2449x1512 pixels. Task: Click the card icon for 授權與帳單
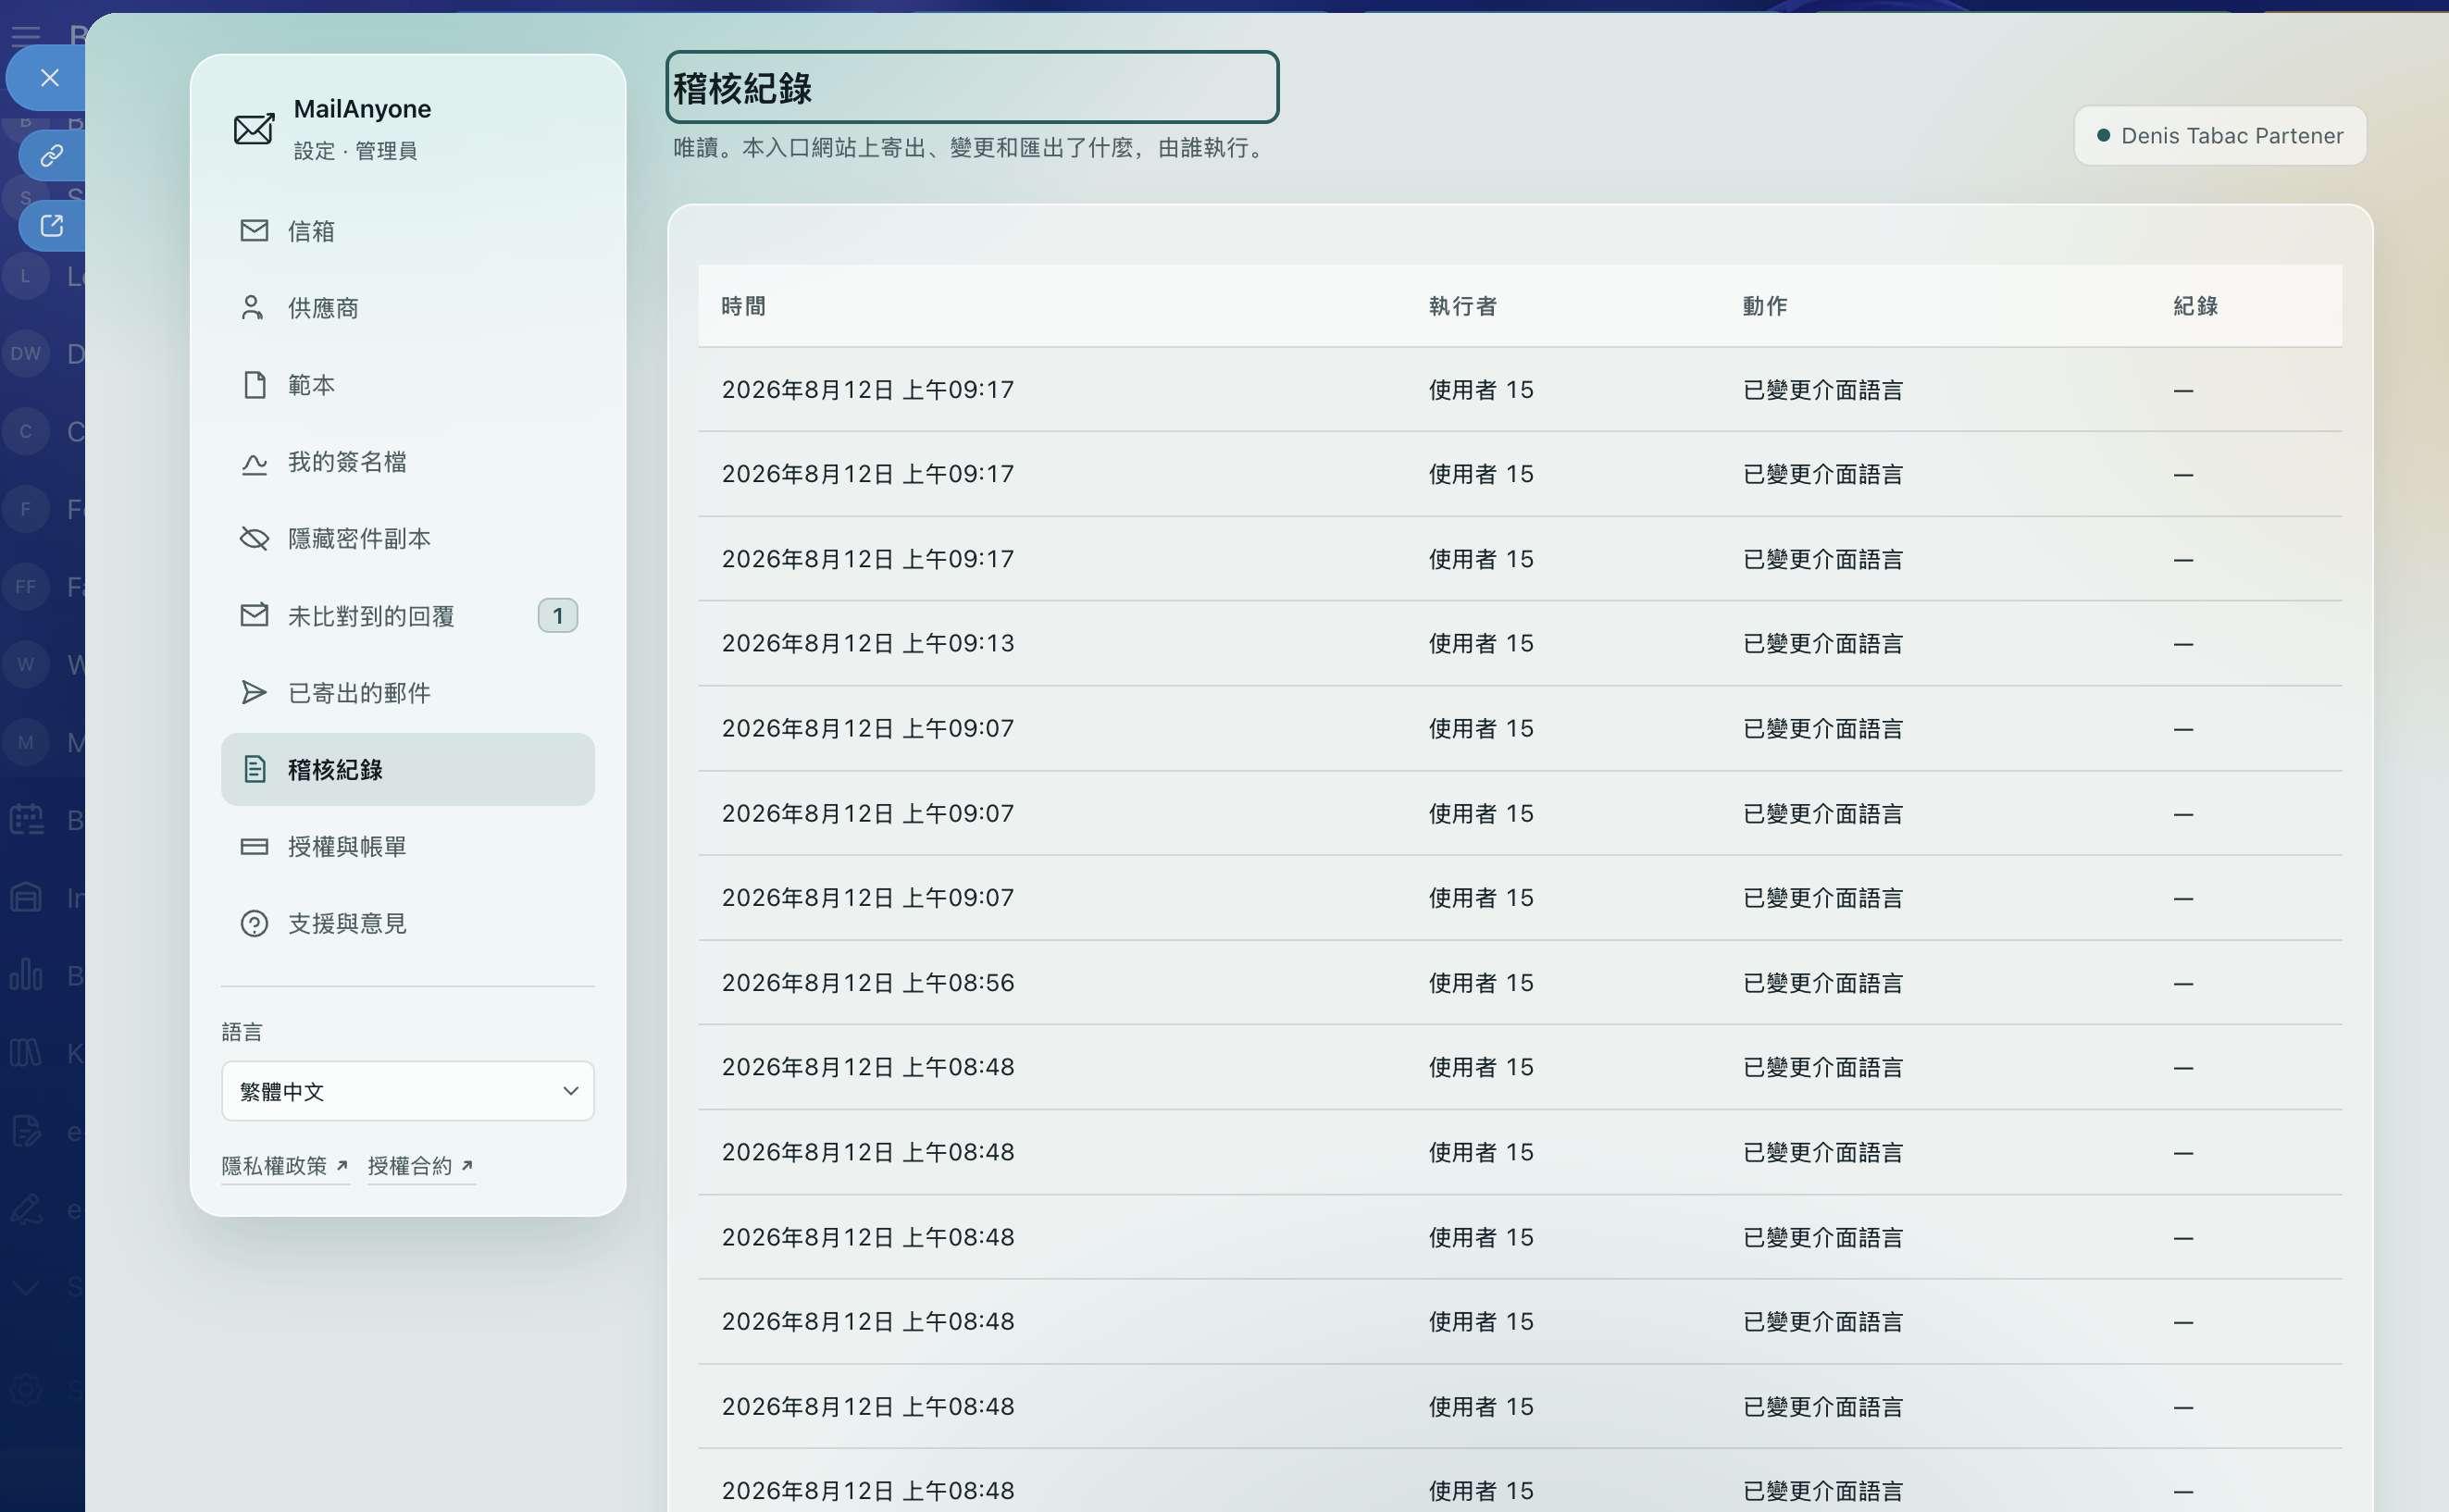(254, 847)
